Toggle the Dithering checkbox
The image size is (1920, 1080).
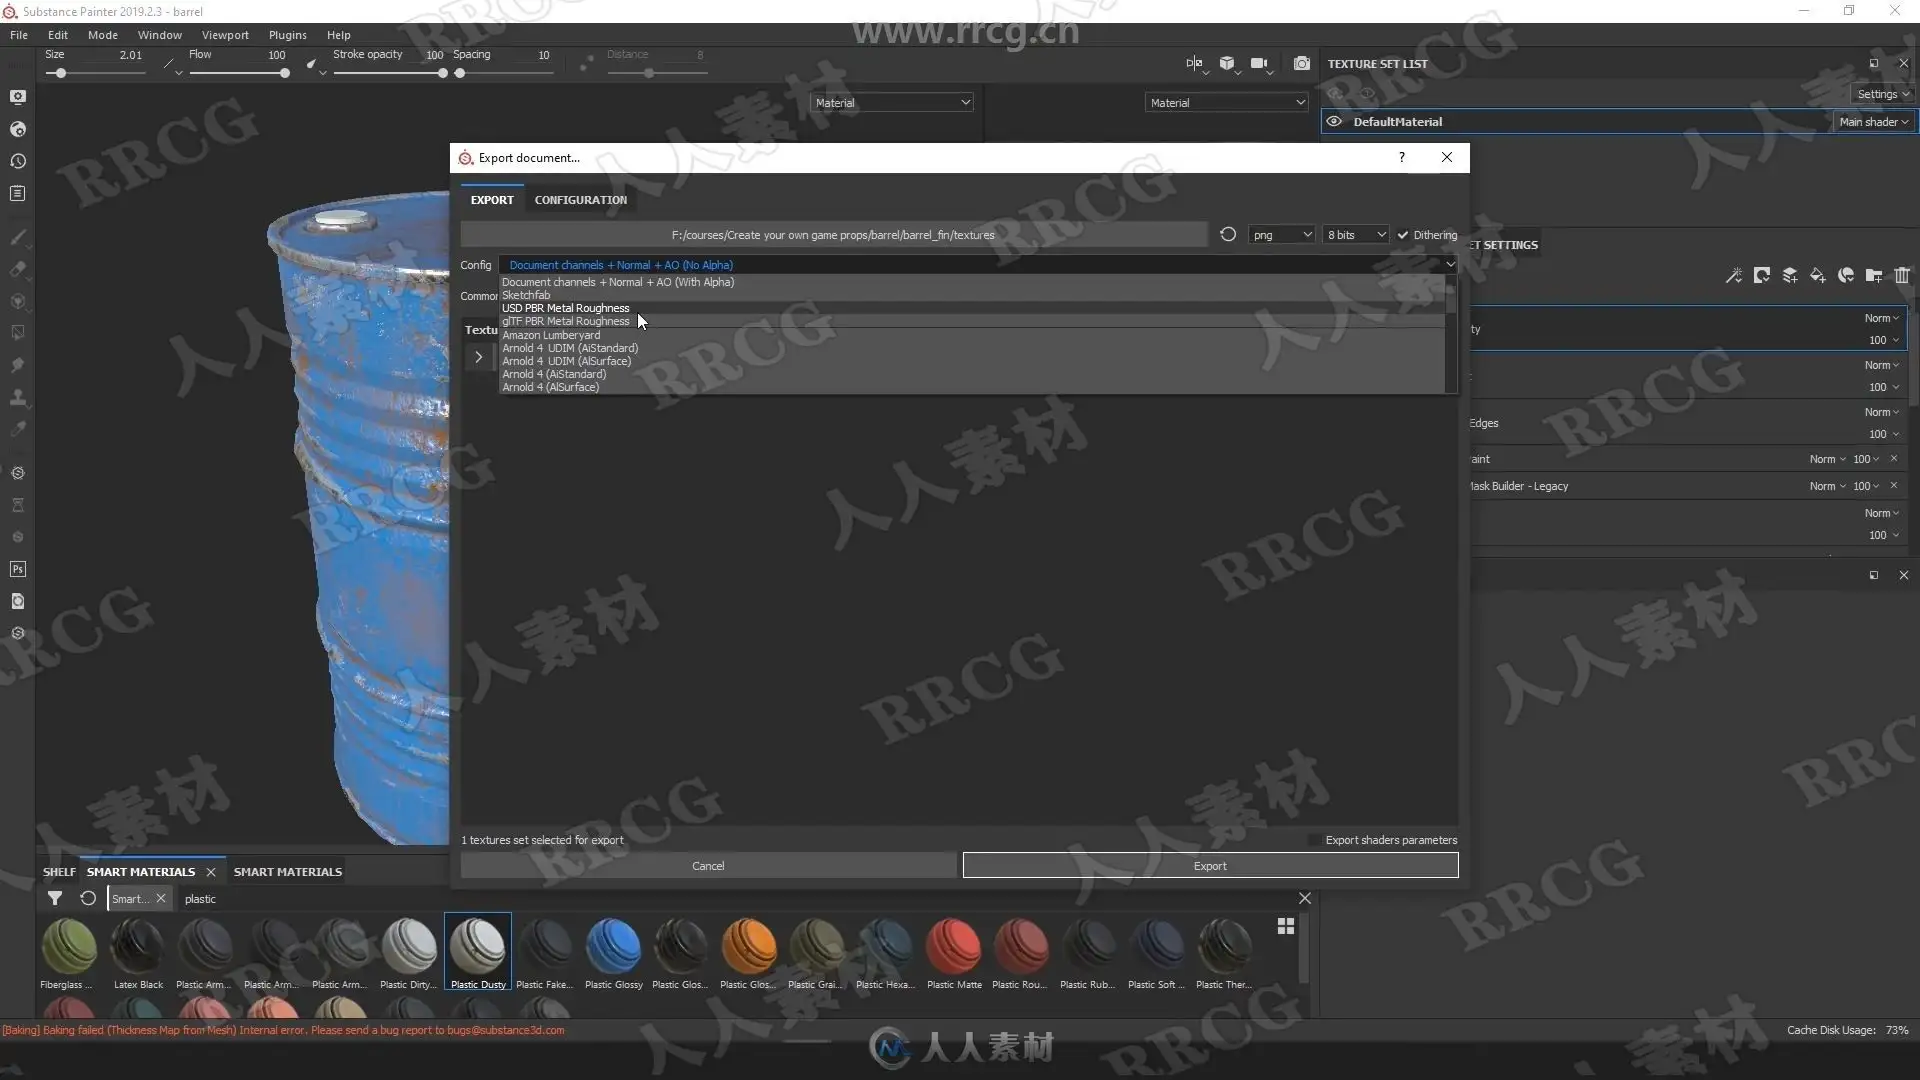1403,235
